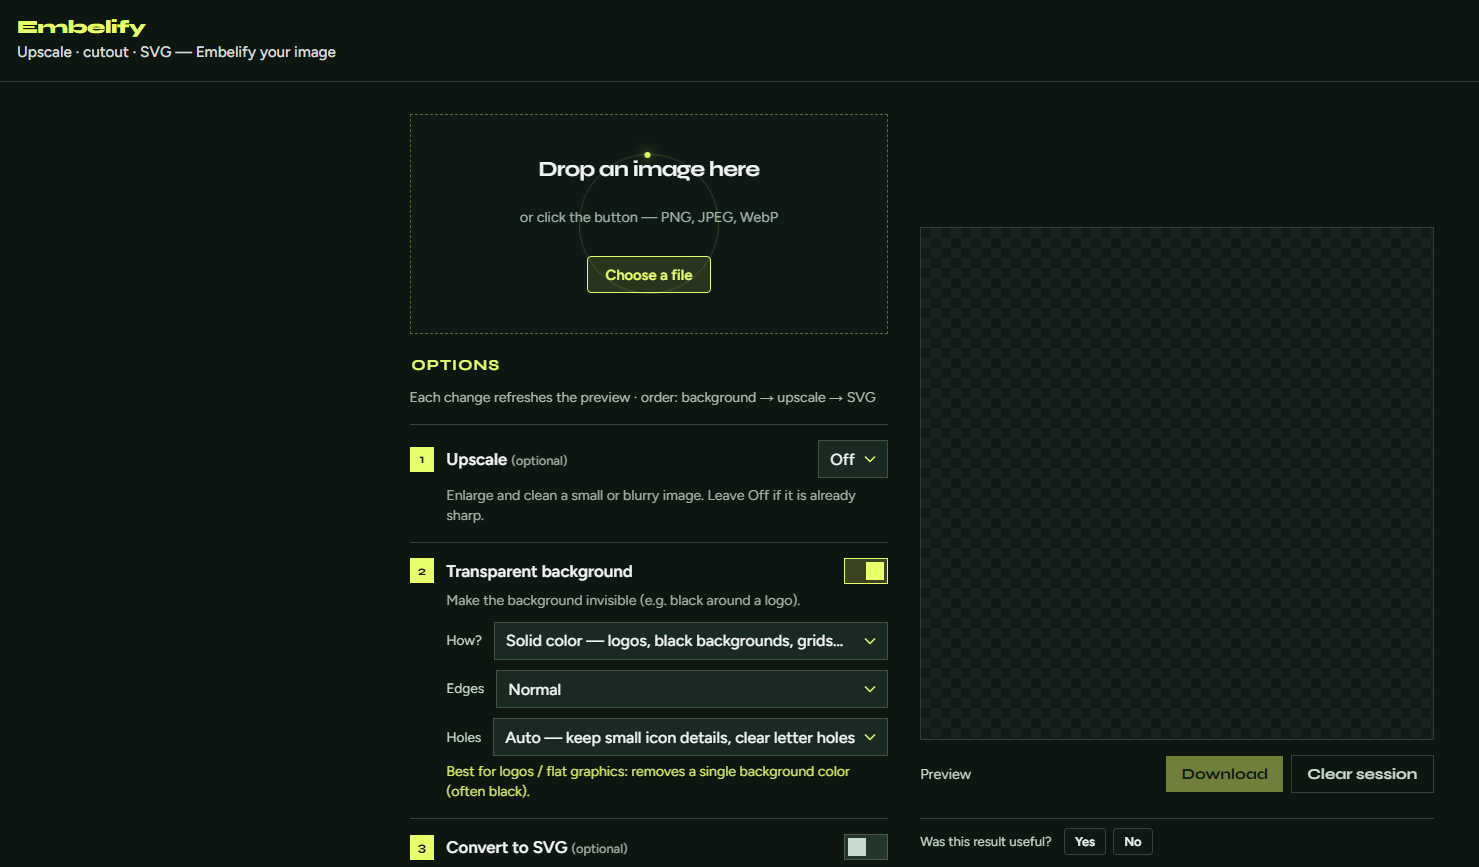Answer No to result useful question
This screenshot has width=1479, height=867.
point(1133,842)
